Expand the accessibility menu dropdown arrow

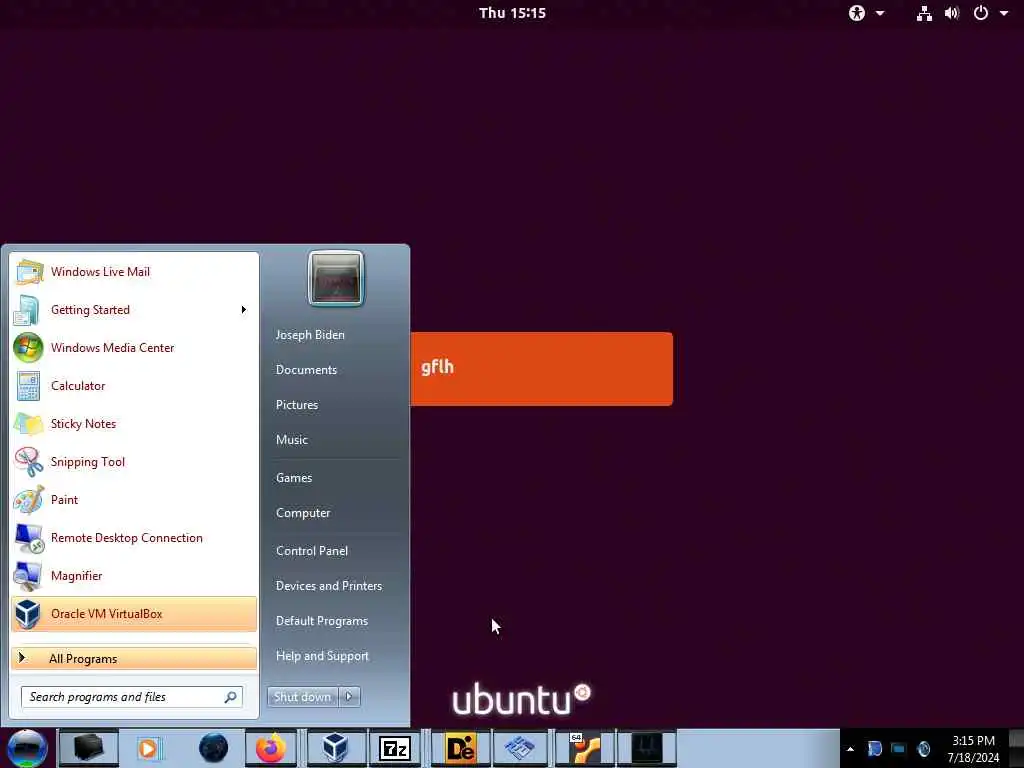coord(880,13)
